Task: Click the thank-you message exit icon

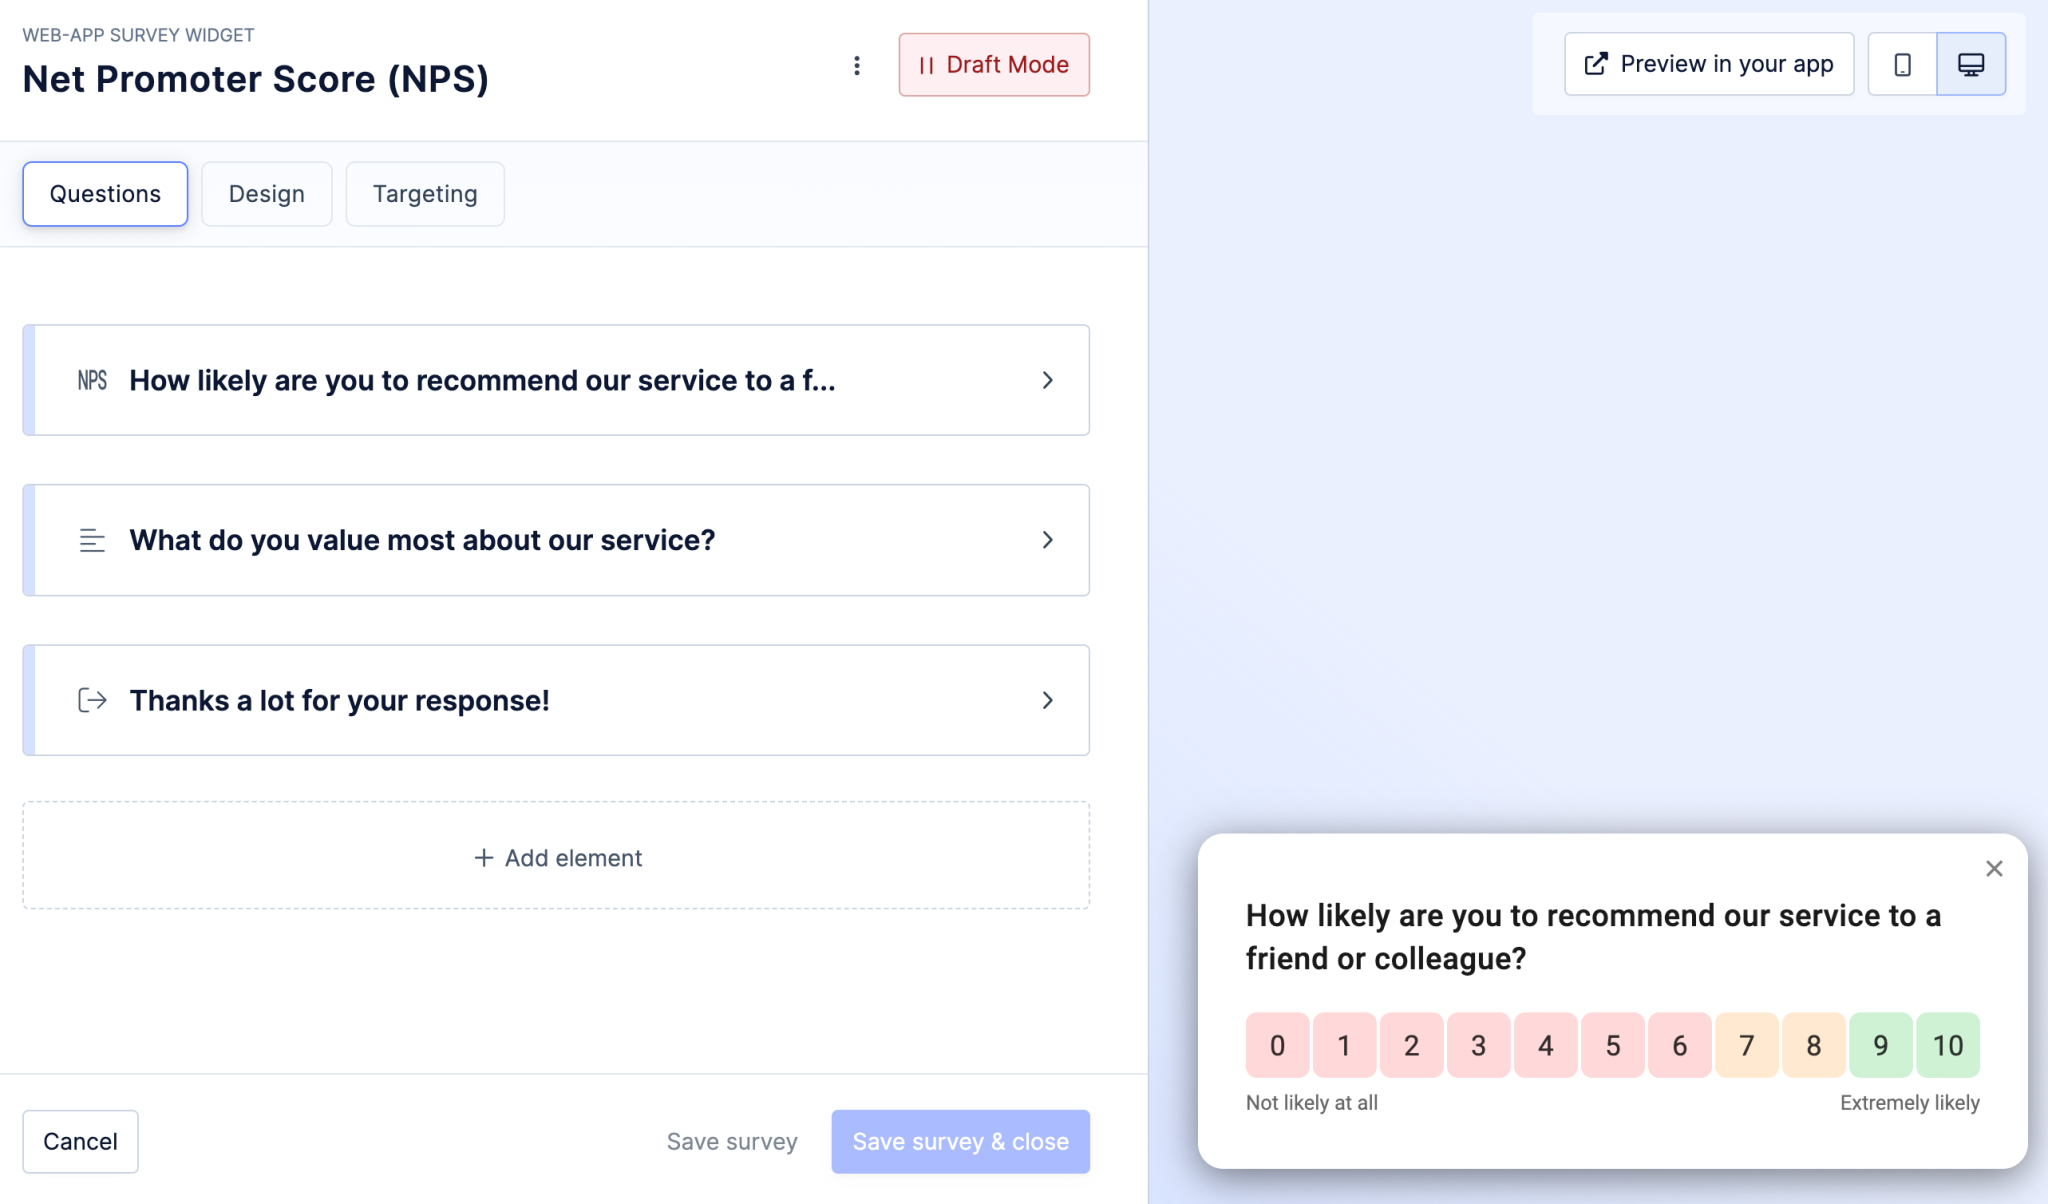Action: pyautogui.click(x=91, y=700)
